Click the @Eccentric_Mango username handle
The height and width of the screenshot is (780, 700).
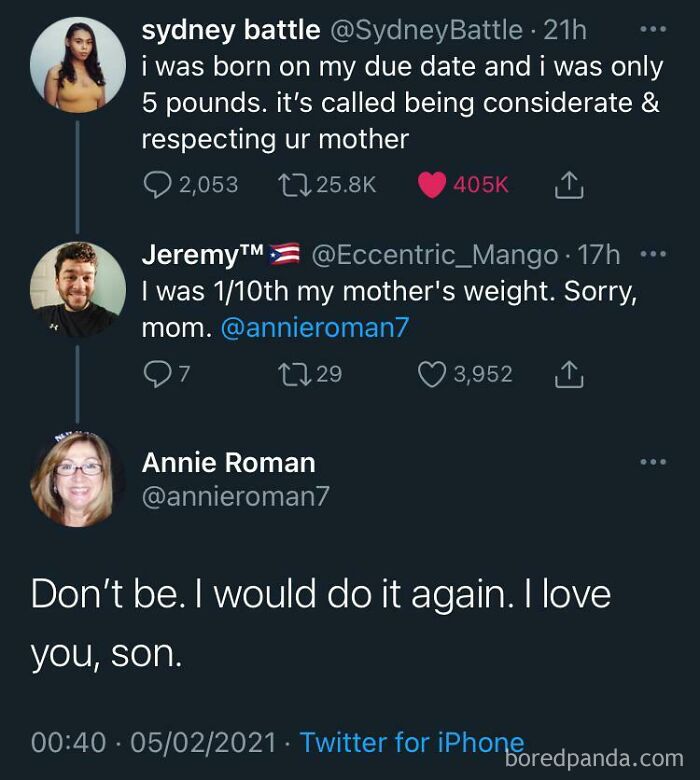435,256
